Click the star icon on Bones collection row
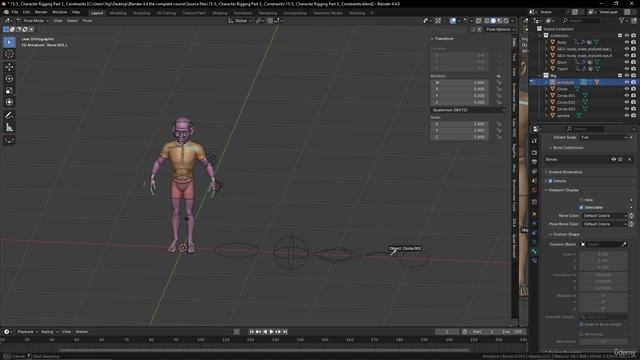 click(x=620, y=159)
